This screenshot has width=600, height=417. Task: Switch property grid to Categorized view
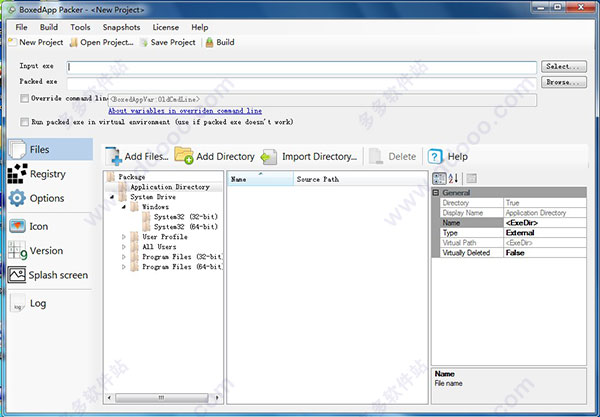click(x=439, y=178)
